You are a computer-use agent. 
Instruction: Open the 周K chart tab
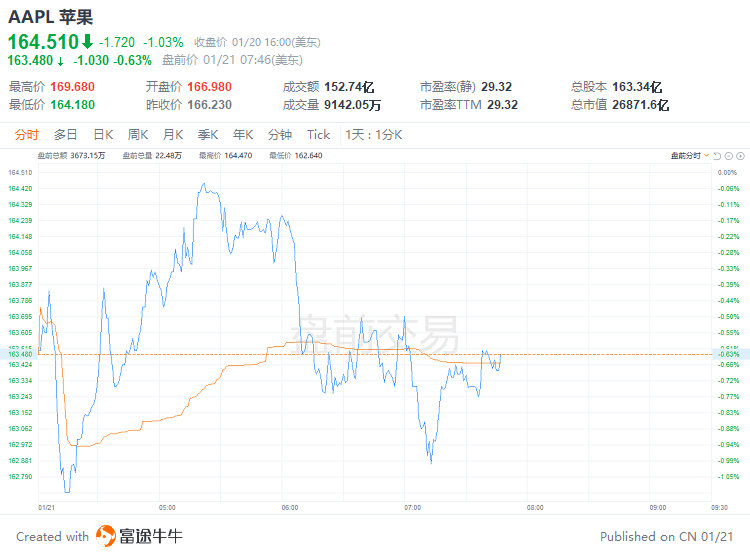tap(138, 135)
